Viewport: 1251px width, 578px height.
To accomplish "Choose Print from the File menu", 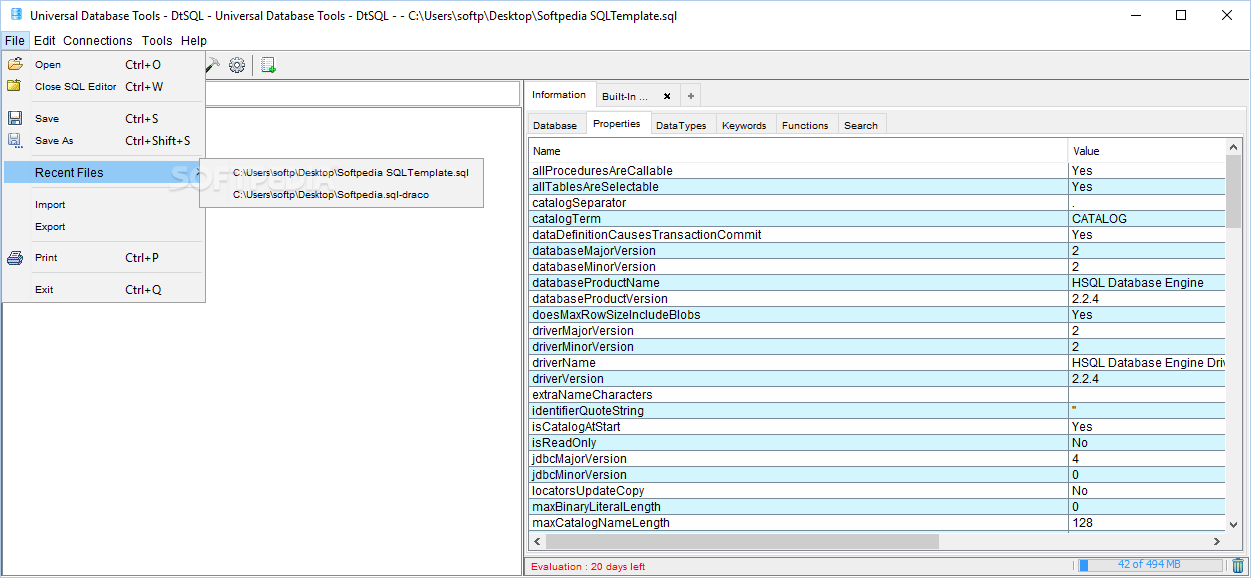I will point(104,257).
